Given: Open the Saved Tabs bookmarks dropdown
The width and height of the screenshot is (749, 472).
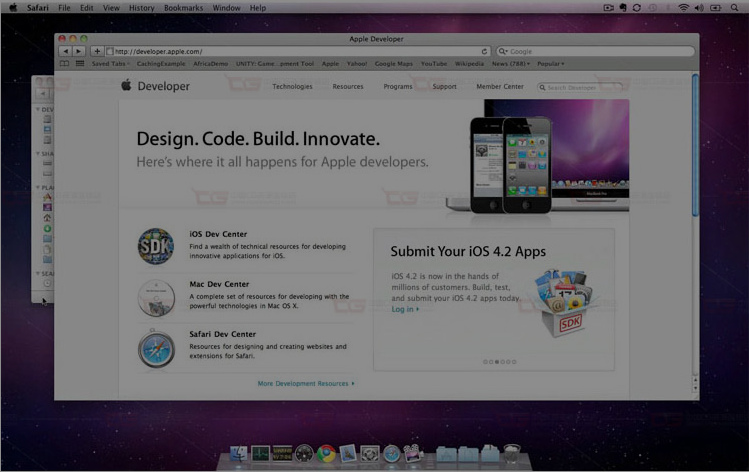Looking at the screenshot, I should coord(111,64).
